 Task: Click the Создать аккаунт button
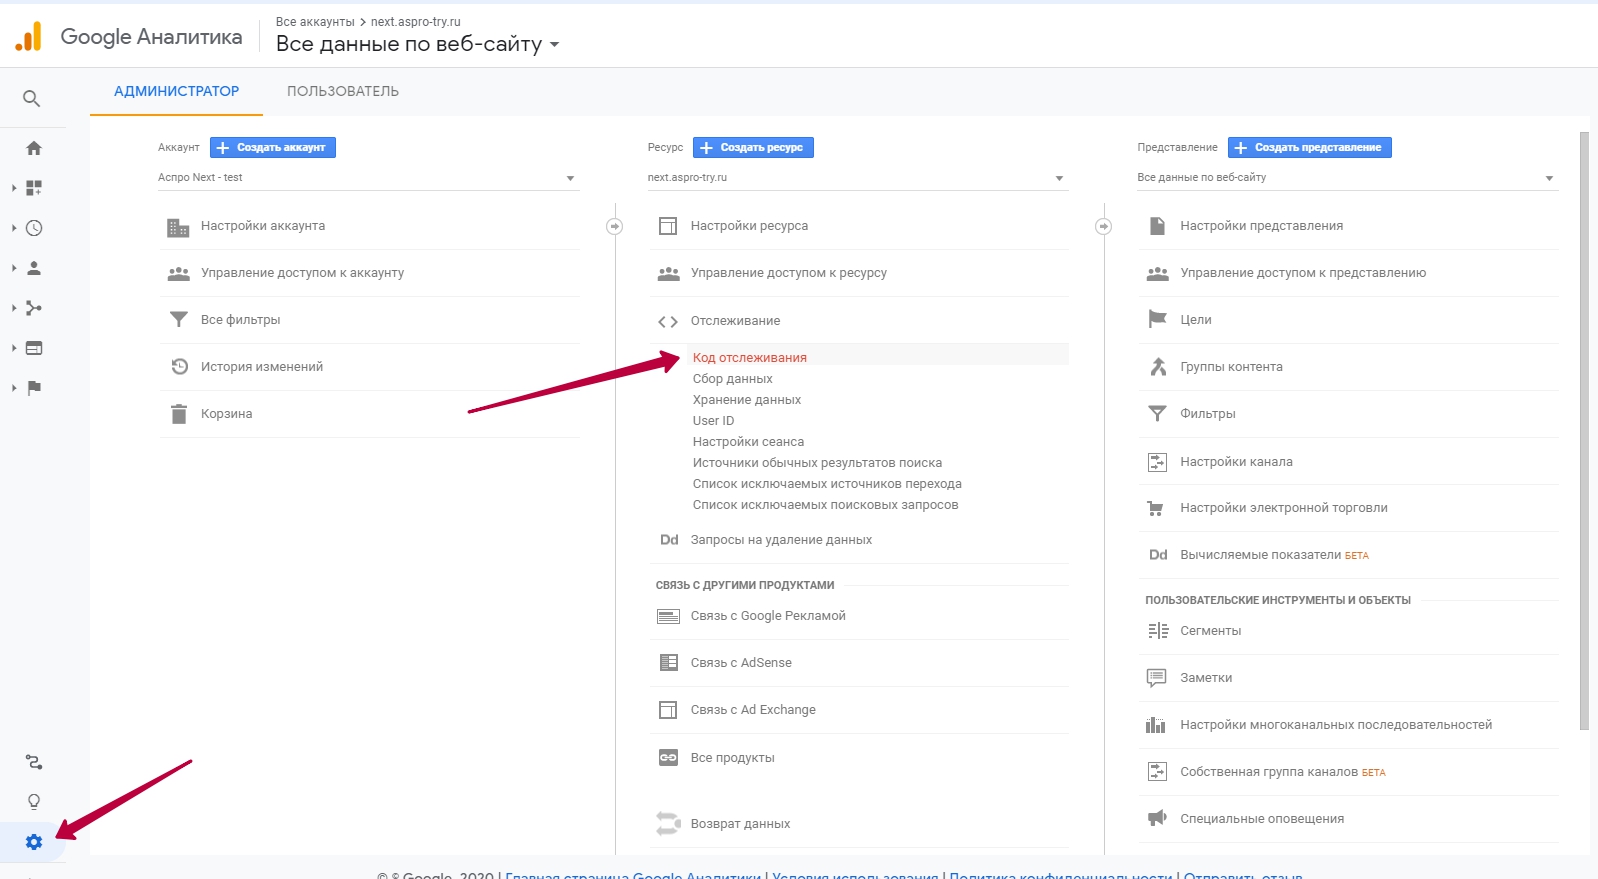click(273, 148)
